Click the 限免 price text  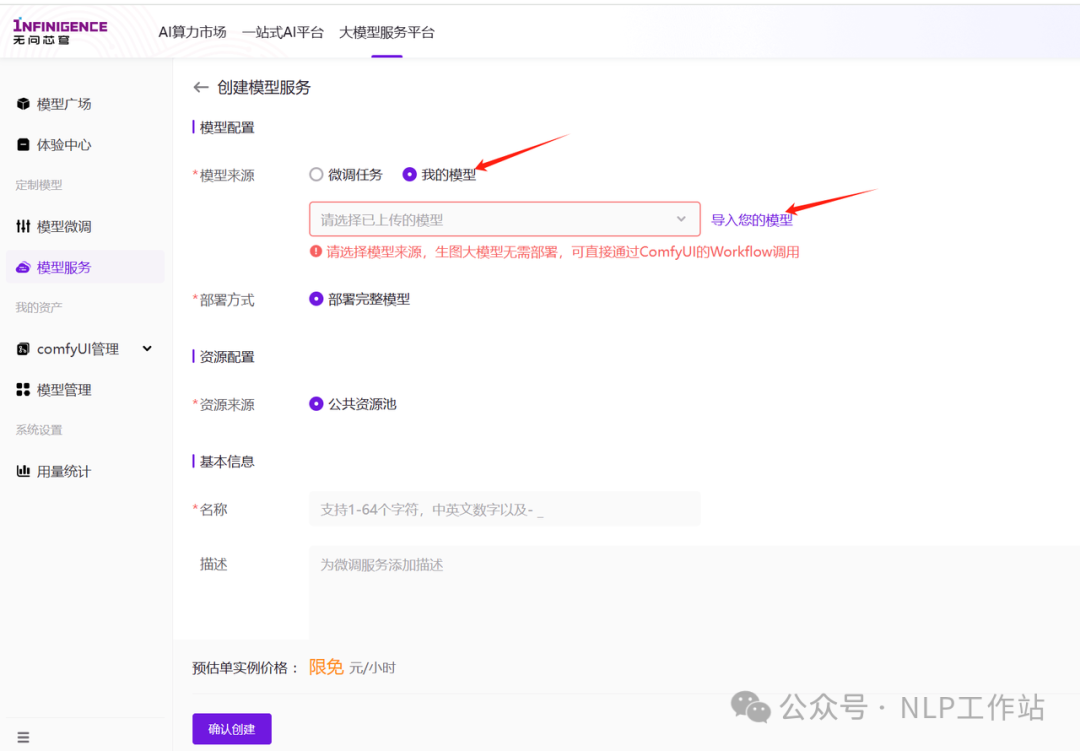click(326, 667)
